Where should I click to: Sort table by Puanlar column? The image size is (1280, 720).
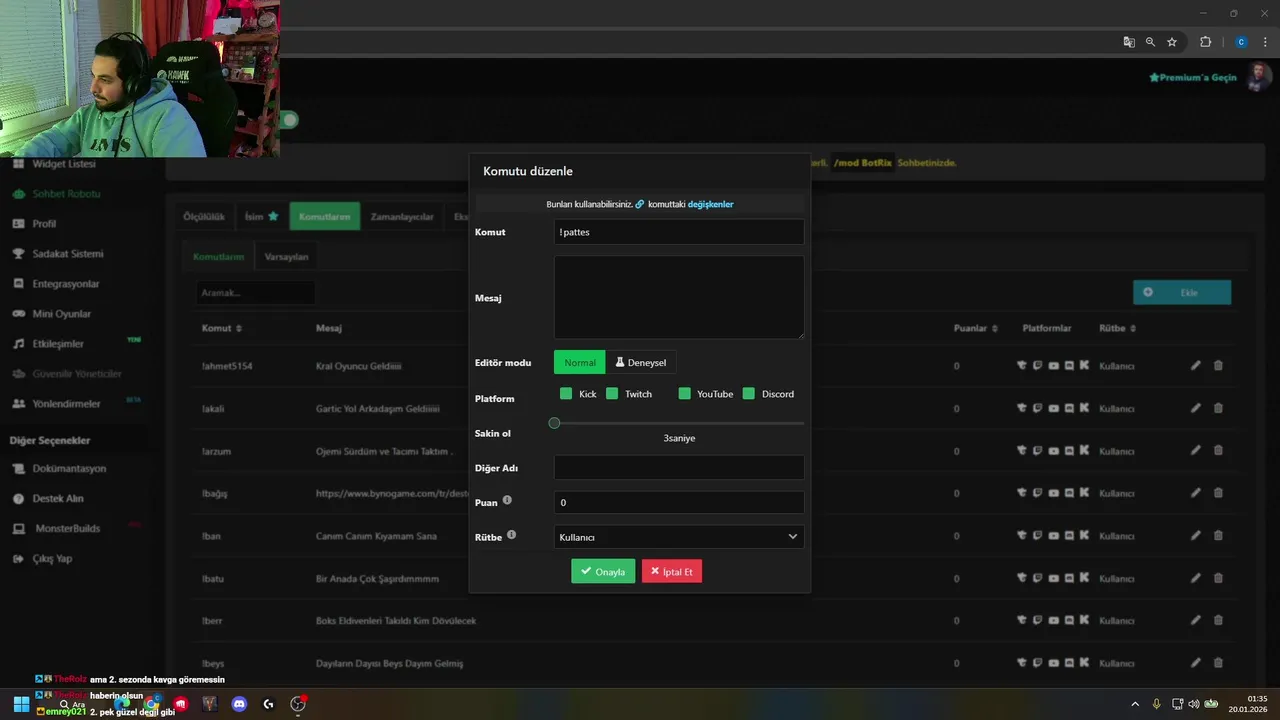[974, 328]
